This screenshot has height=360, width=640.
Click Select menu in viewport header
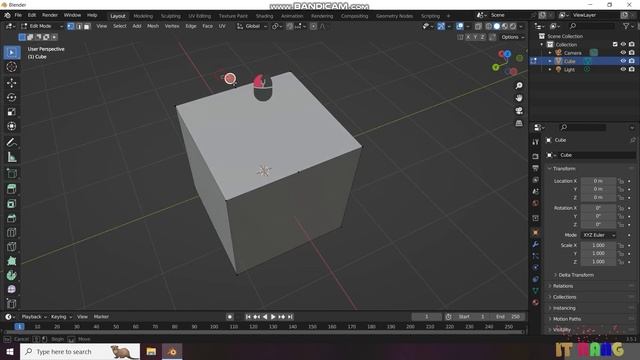120,26
